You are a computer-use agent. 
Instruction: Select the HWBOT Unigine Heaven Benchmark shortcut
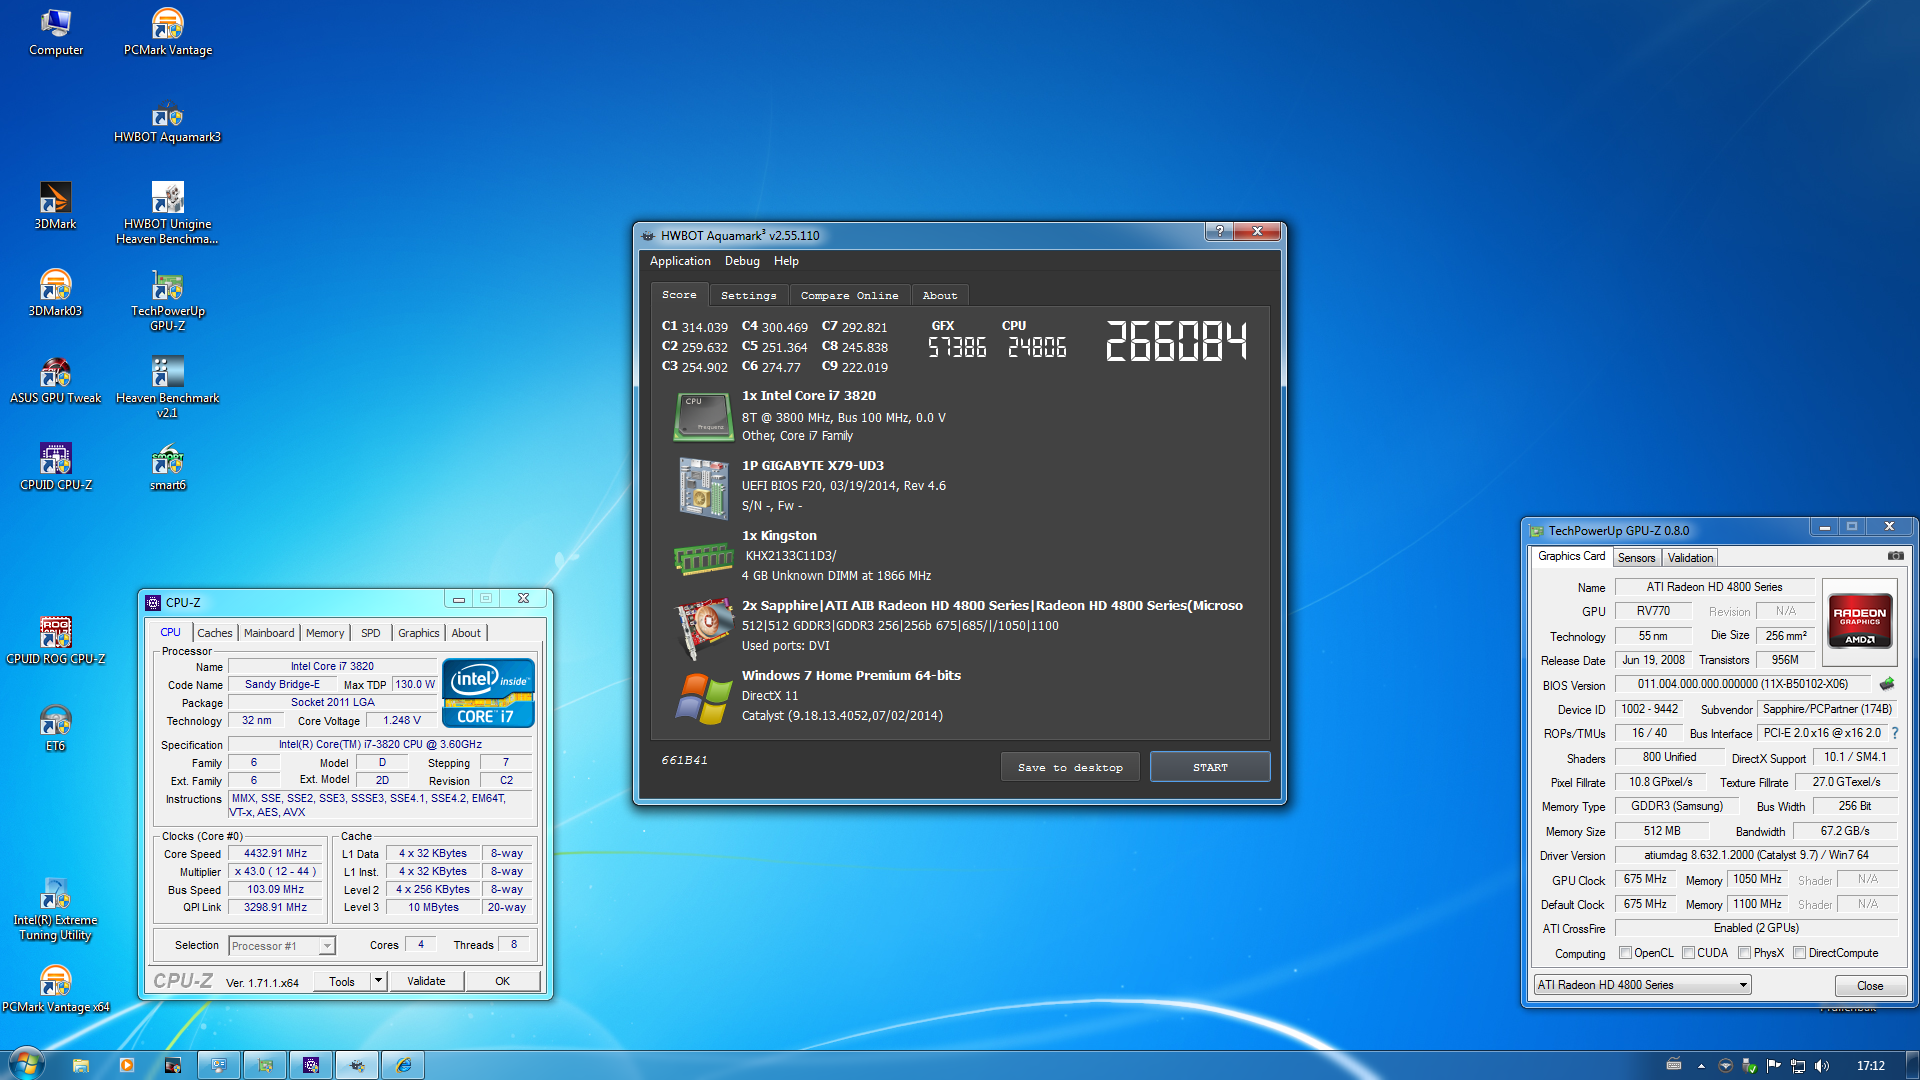[168, 213]
